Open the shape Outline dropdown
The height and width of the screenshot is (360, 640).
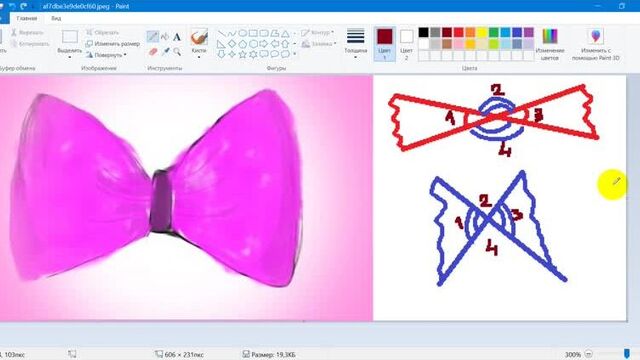(x=318, y=33)
